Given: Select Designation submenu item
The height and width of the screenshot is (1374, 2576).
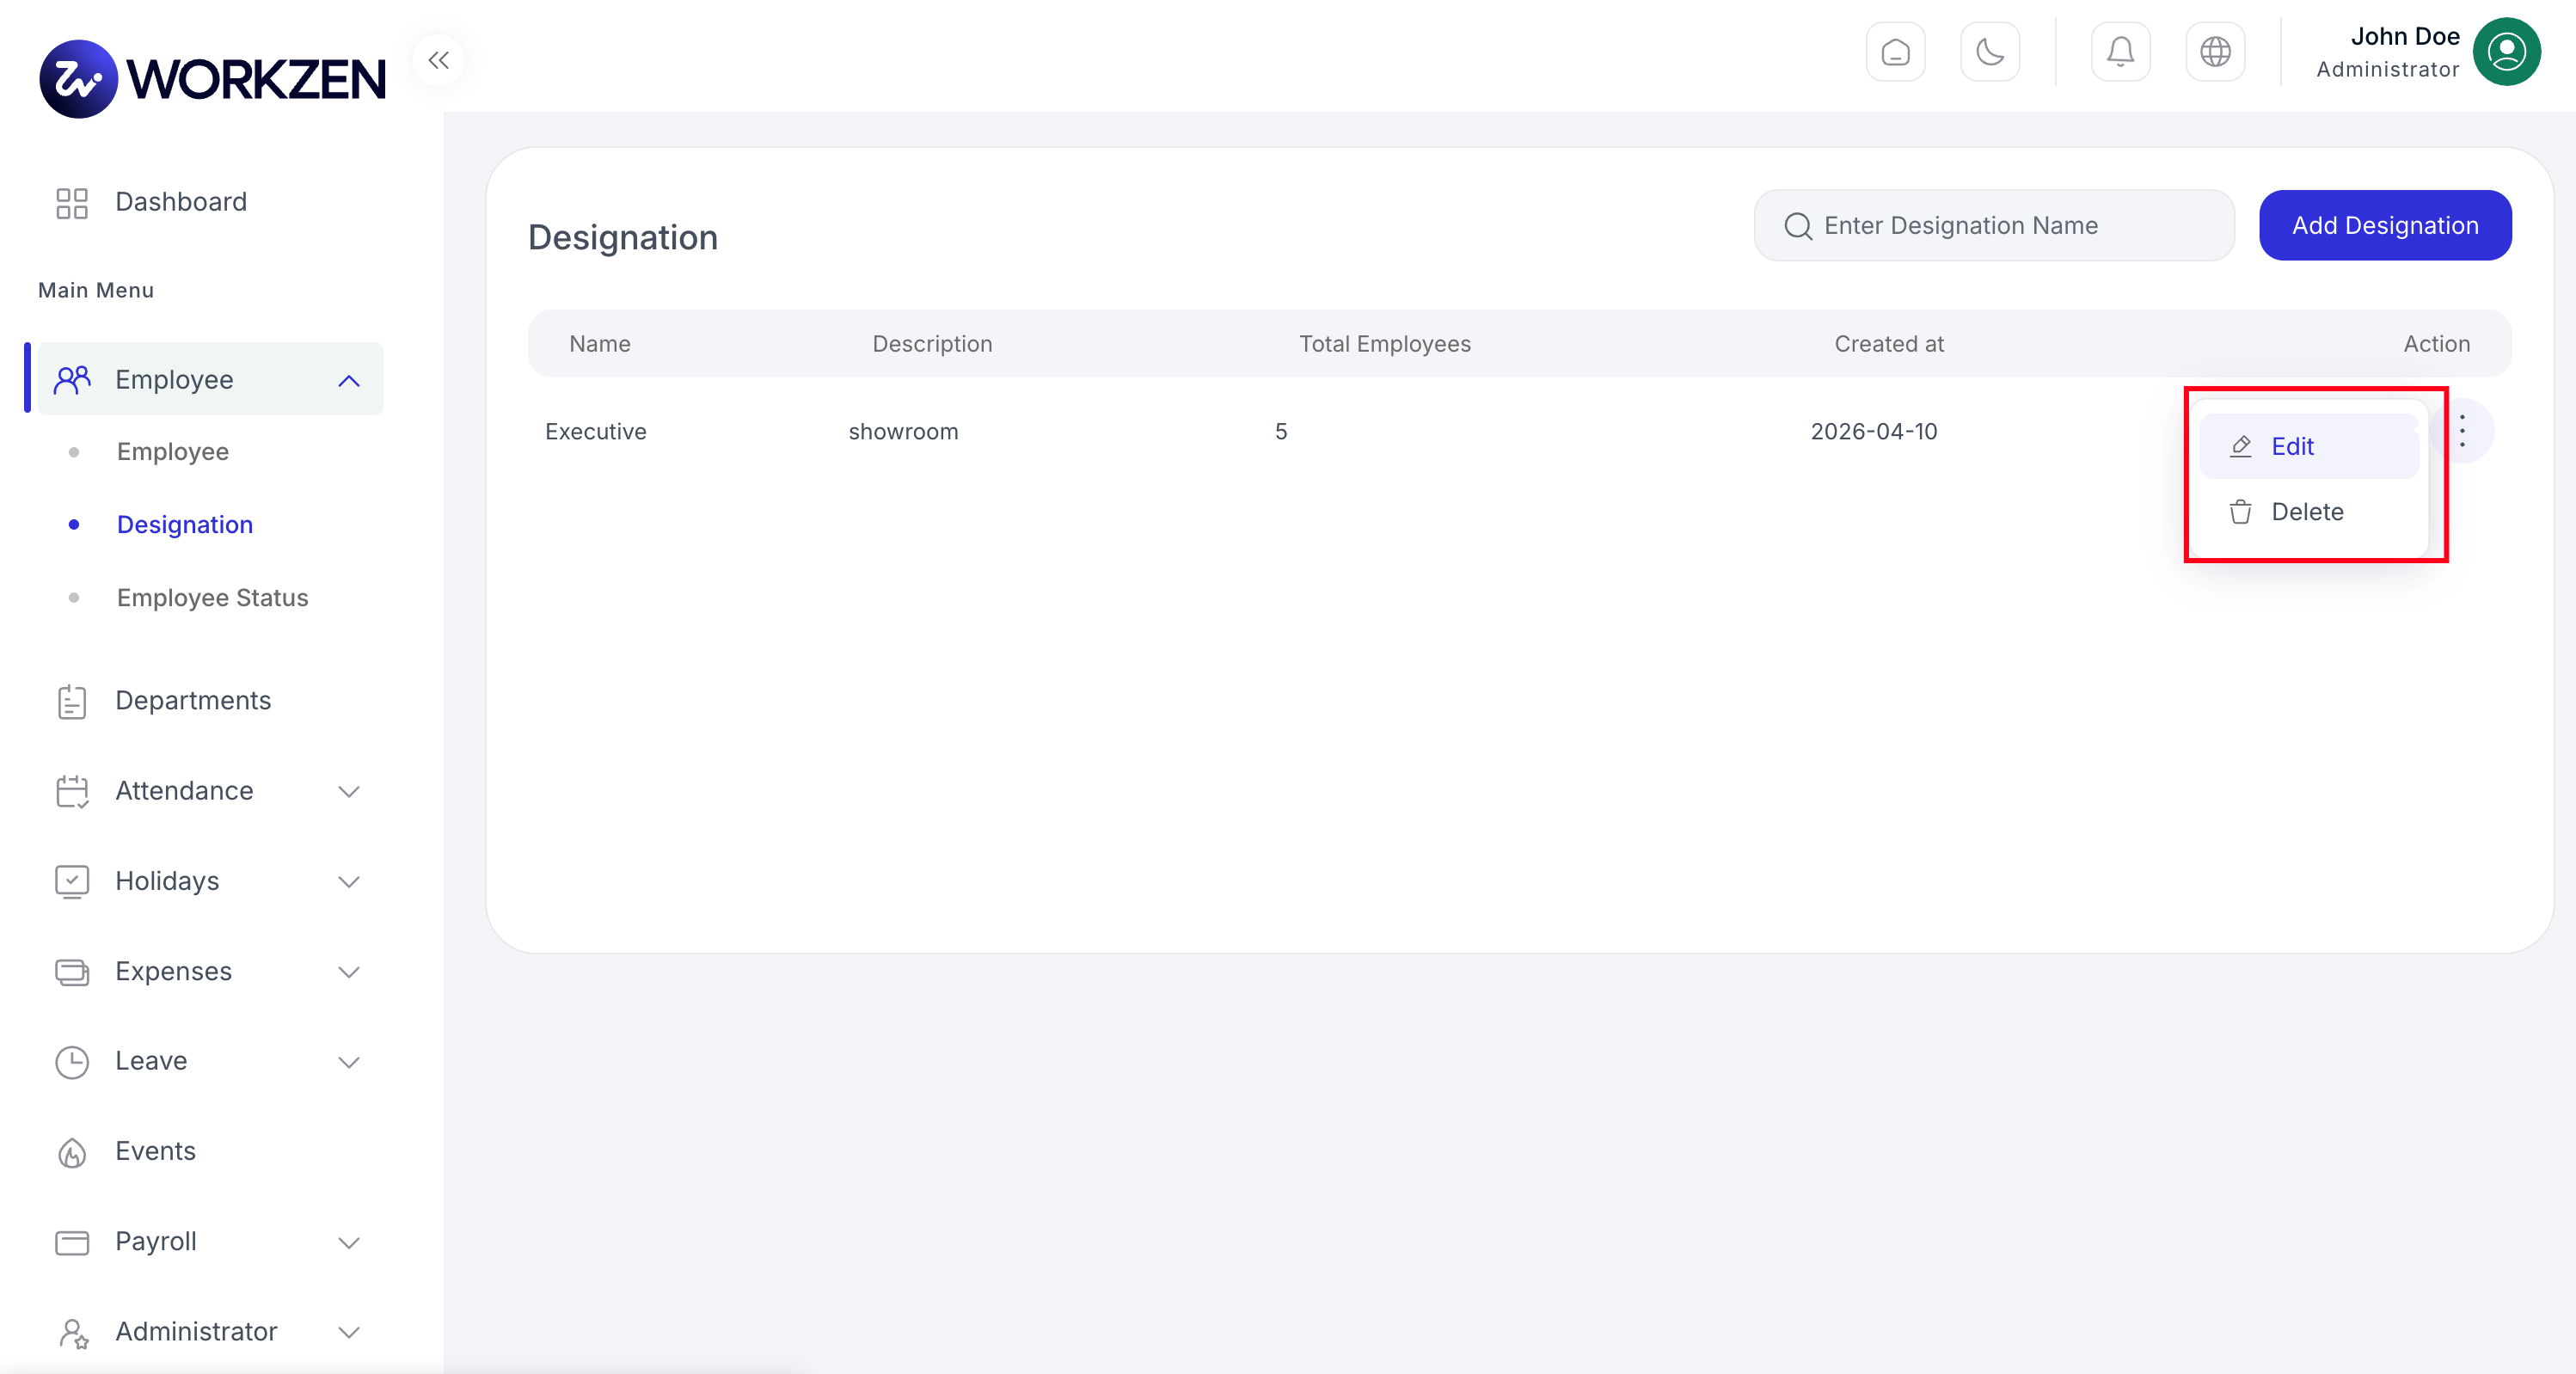Looking at the screenshot, I should click(185, 525).
